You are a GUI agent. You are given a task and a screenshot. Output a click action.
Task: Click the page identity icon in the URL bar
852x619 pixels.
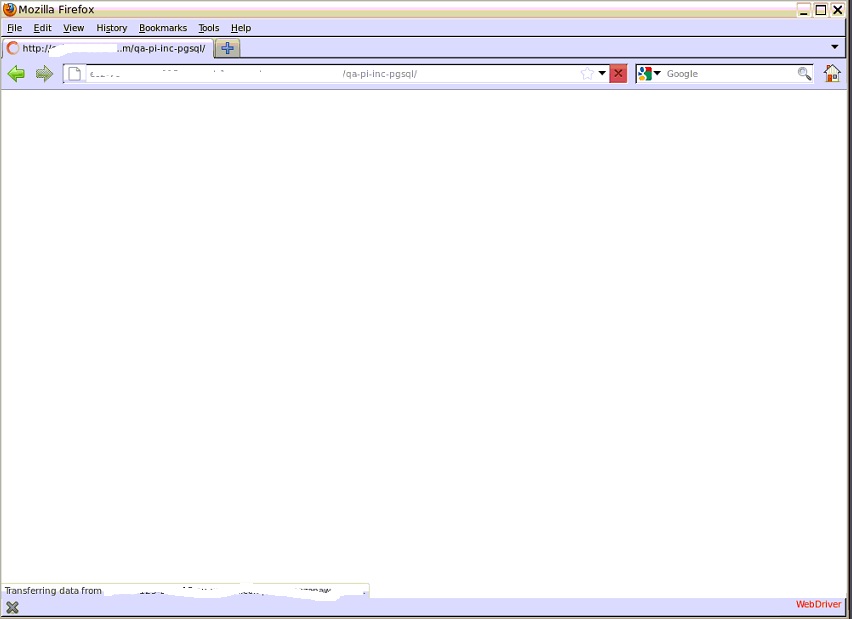click(75, 74)
